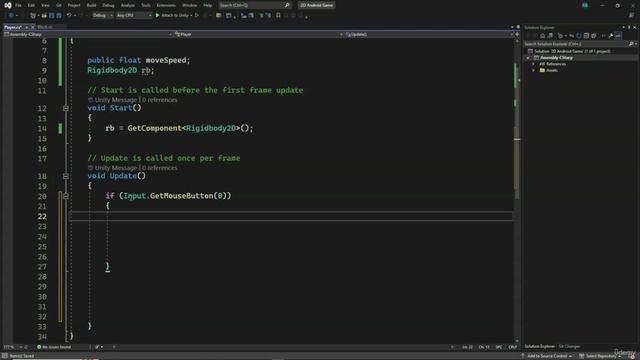The width and height of the screenshot is (640, 360).
Task: Open the Assembly-CSharp project navigation dropdown
Action: coord(87,34)
